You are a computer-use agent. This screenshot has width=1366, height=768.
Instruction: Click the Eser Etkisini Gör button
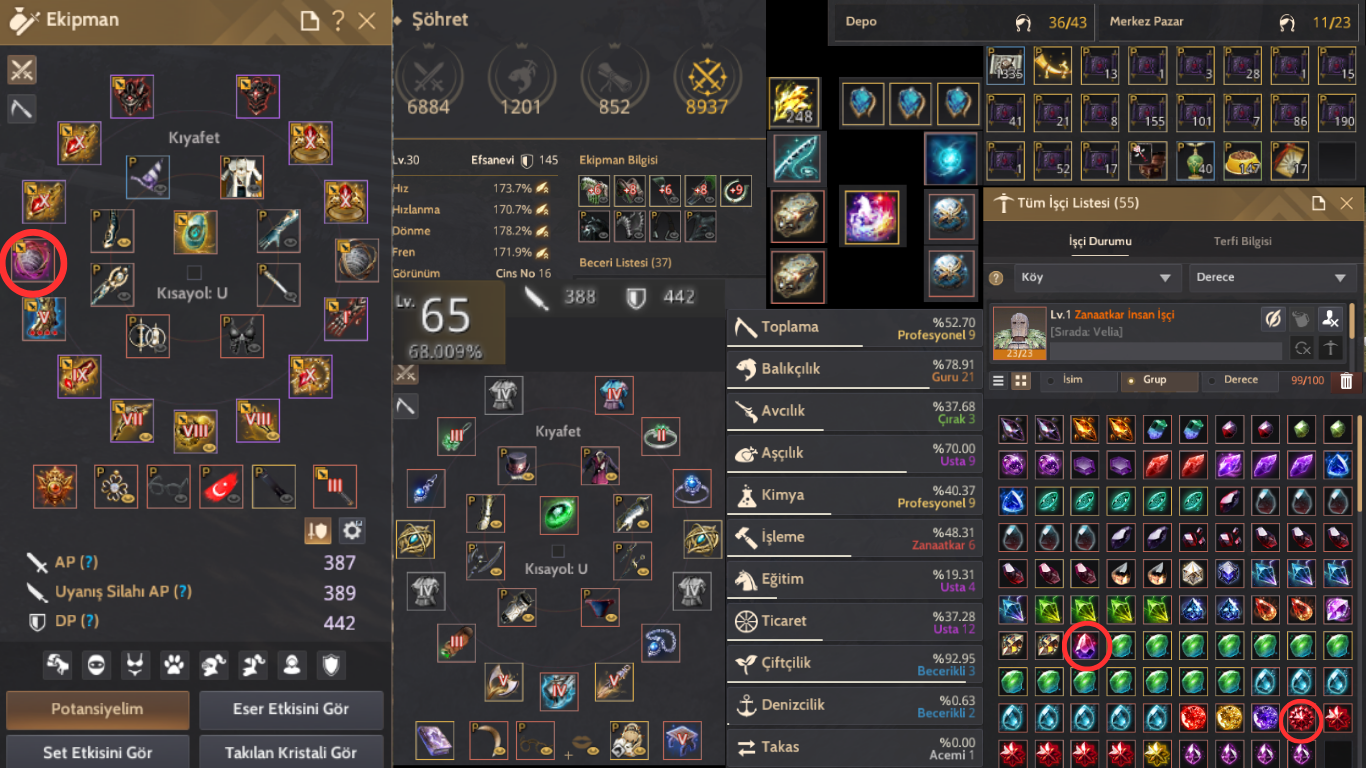pyautogui.click(x=291, y=709)
